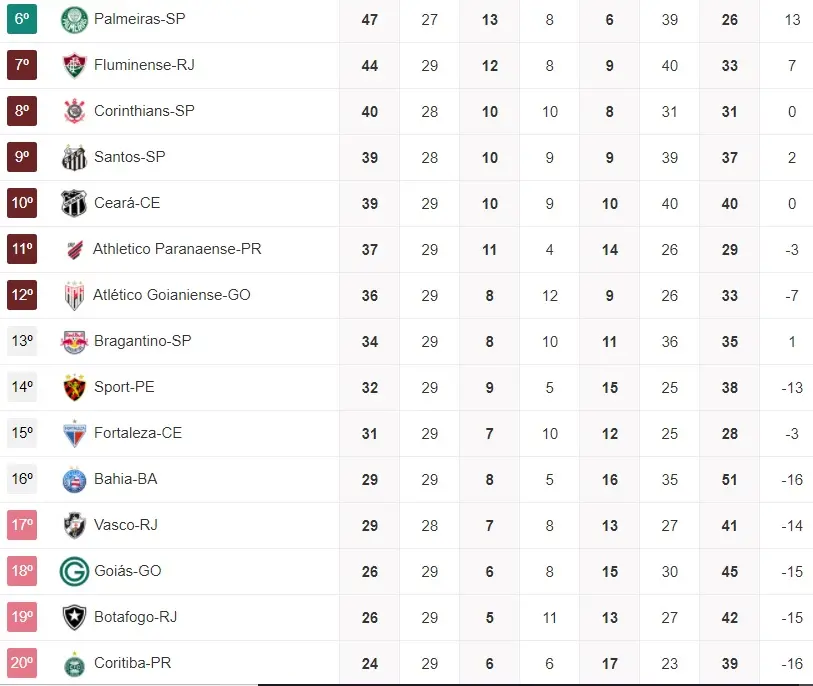Open the Atlético Goianiense-GO team link

[x=172, y=295]
